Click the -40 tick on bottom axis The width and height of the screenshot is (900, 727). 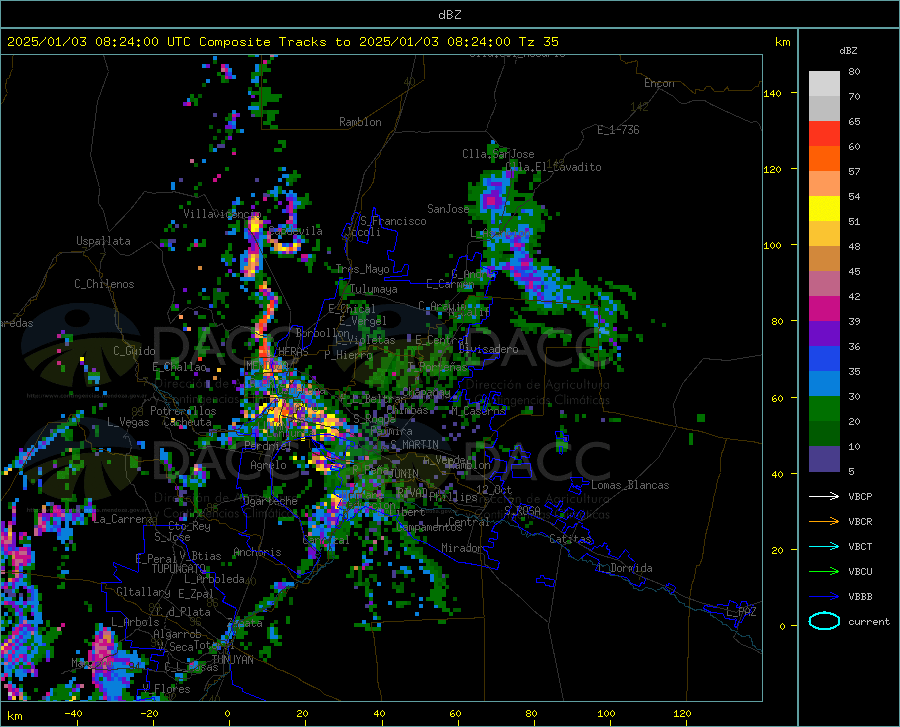click(73, 713)
